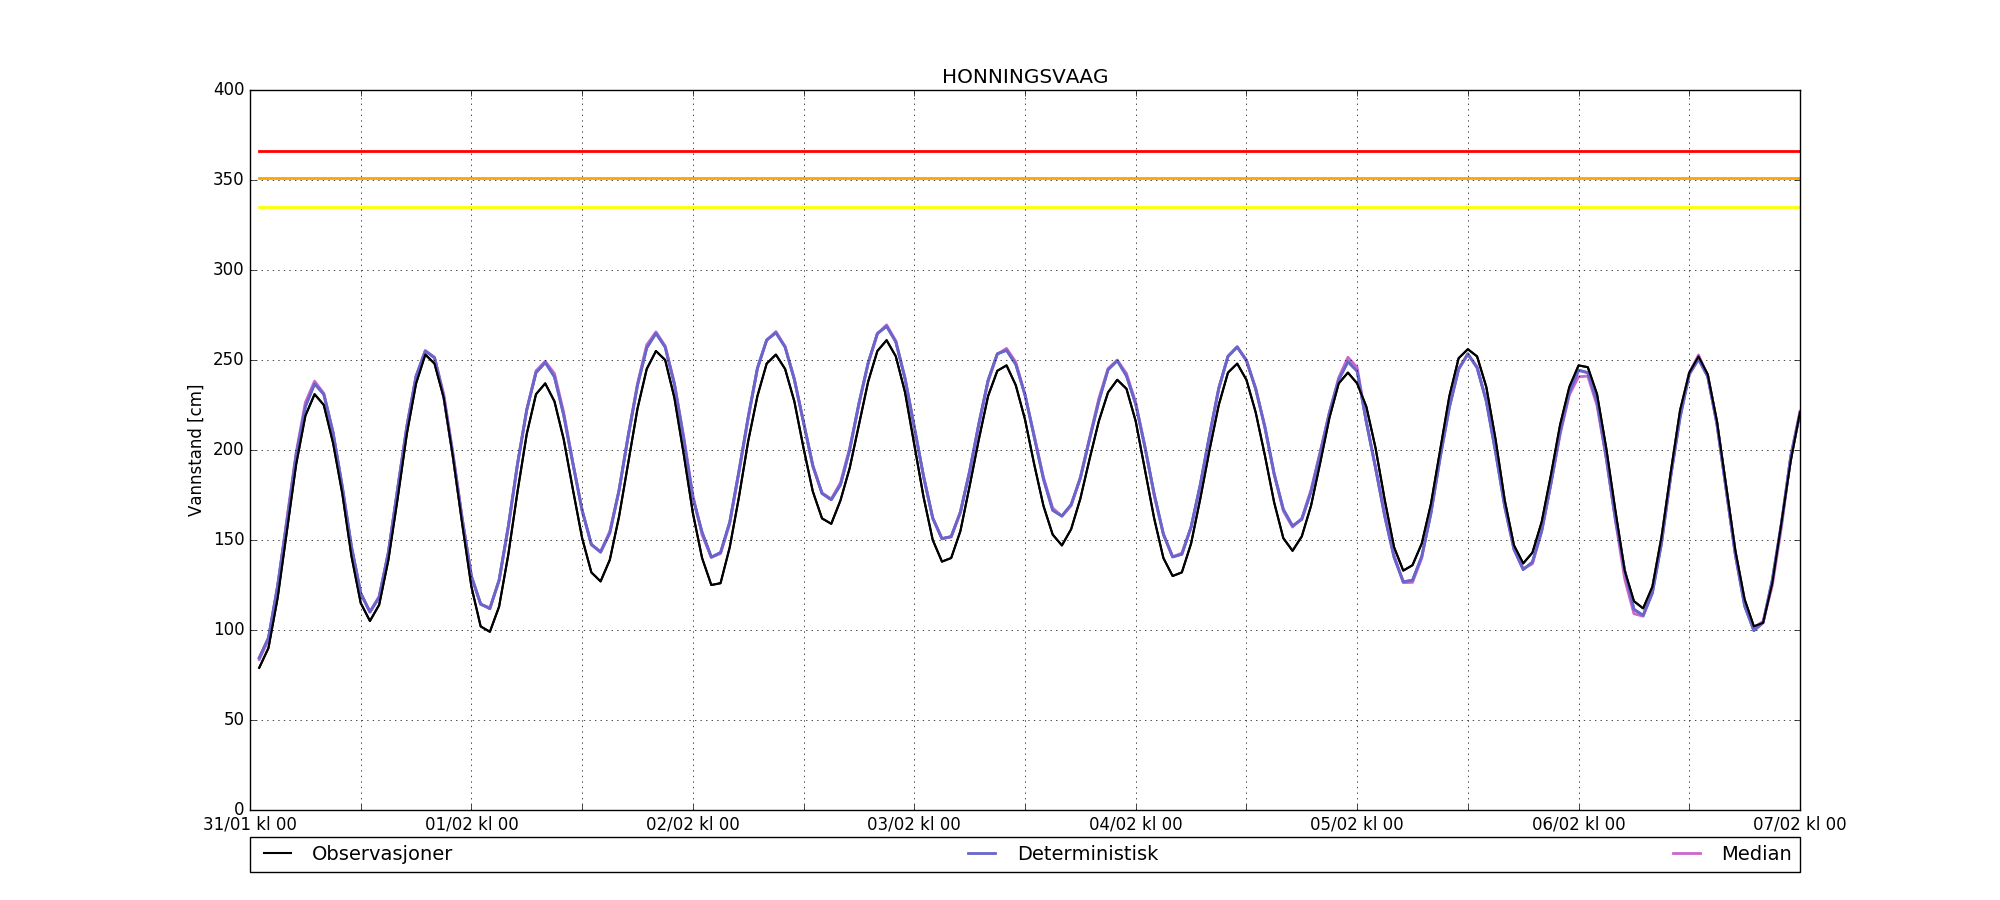Select the Observasjoner legend label
The width and height of the screenshot is (2000, 900).
[381, 854]
